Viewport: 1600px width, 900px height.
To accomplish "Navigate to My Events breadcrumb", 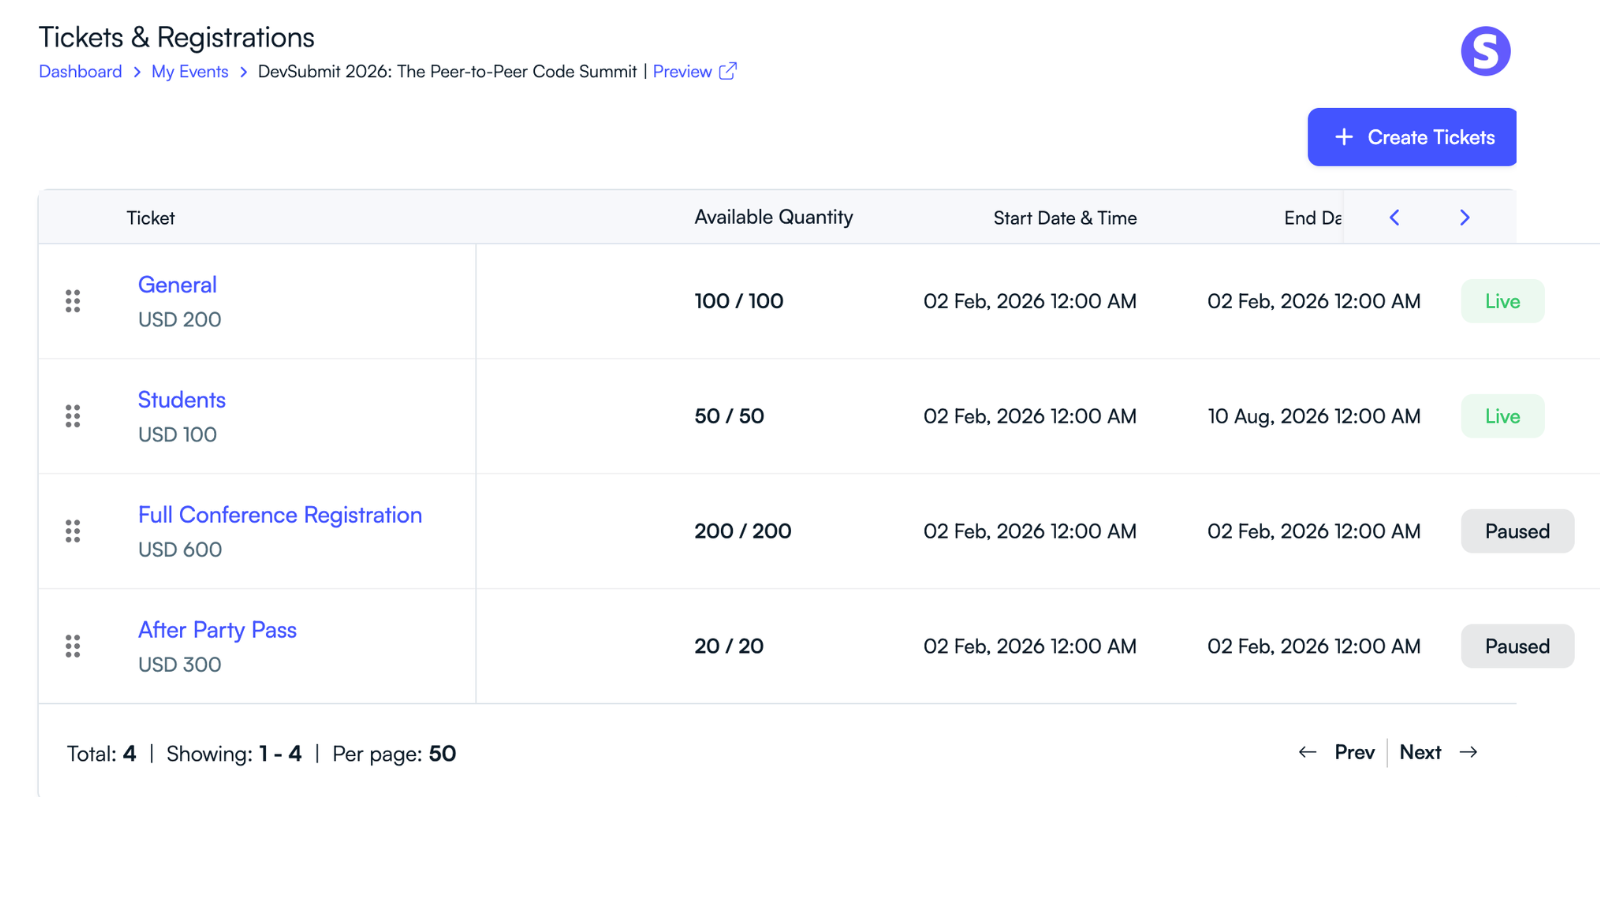I will (x=190, y=72).
